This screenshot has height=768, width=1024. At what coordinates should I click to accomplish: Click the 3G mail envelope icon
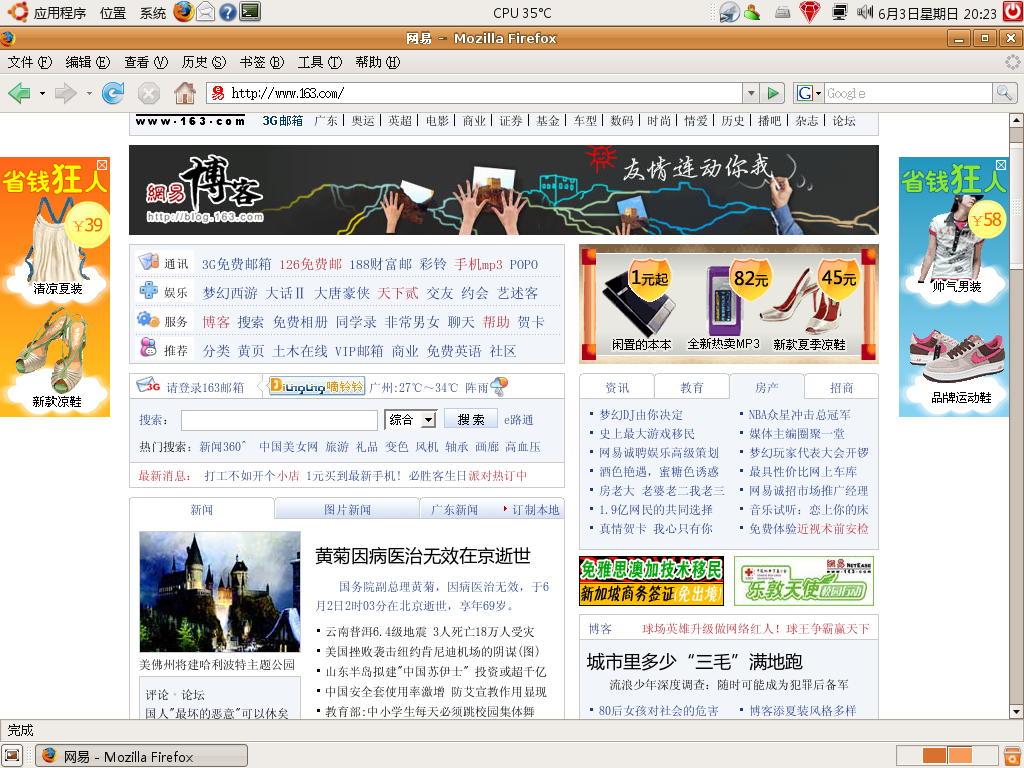point(148,385)
